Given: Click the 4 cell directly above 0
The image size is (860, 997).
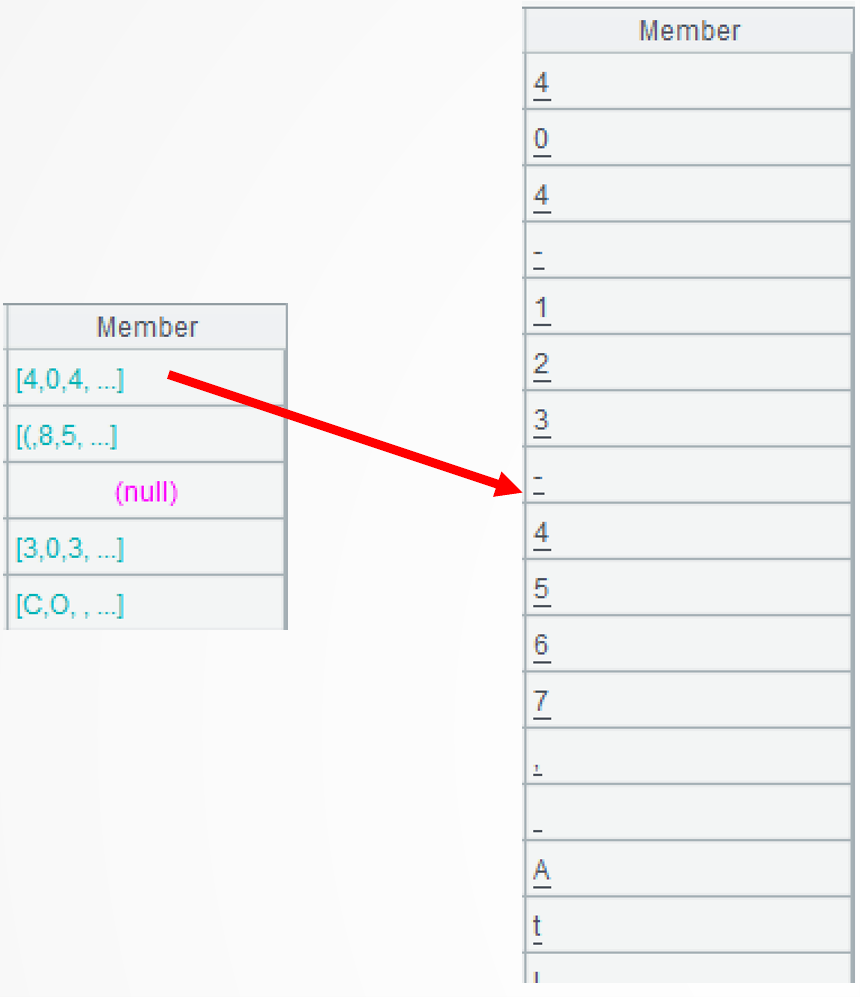Looking at the screenshot, I should 542,82.
